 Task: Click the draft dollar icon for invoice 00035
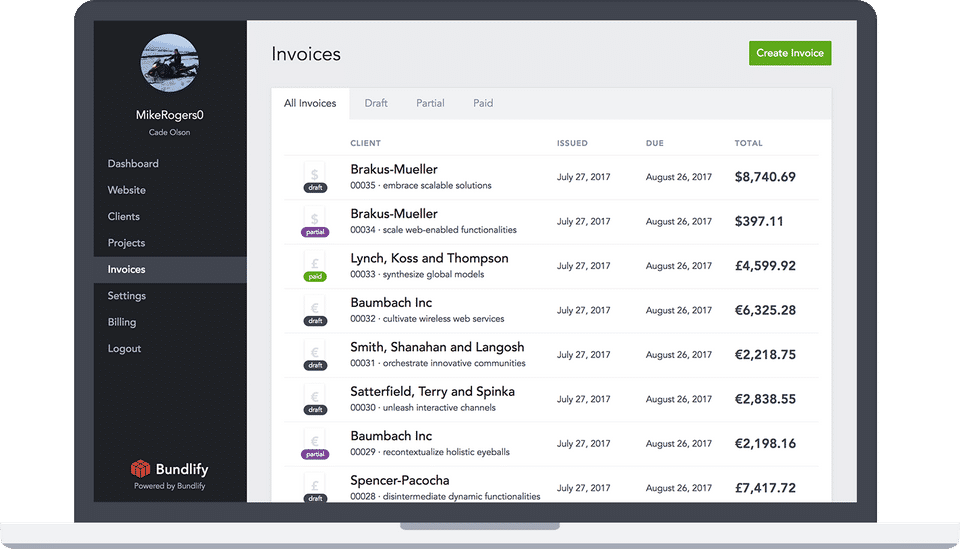(x=315, y=177)
